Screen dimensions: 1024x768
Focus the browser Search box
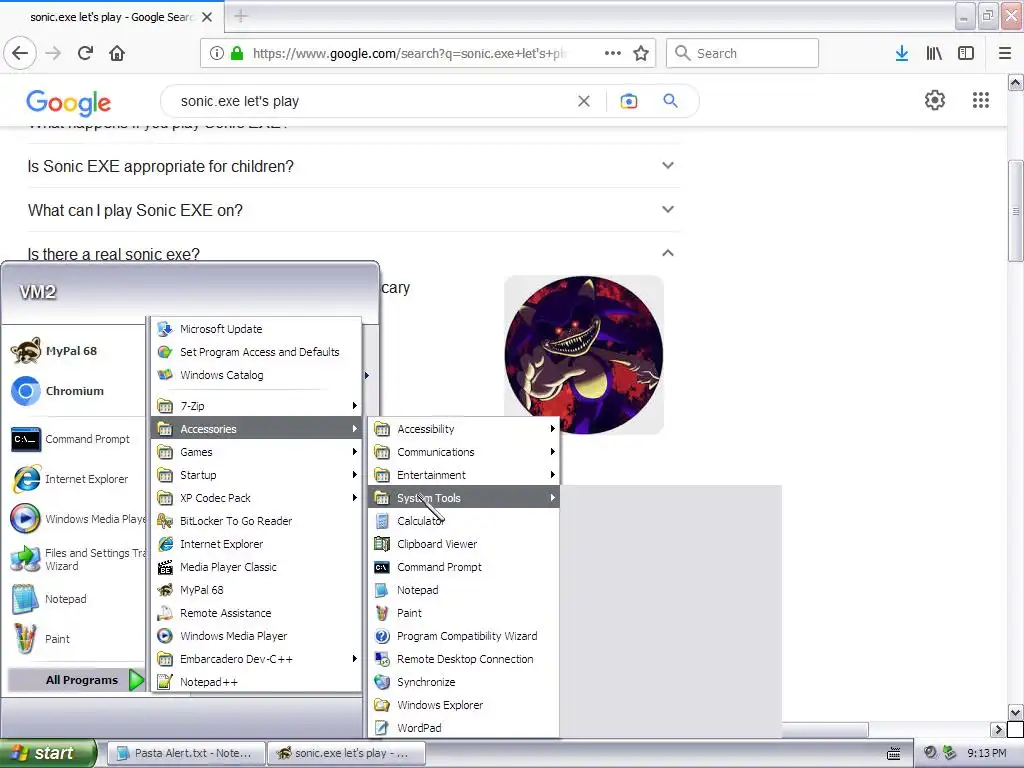pyautogui.click(x=743, y=54)
